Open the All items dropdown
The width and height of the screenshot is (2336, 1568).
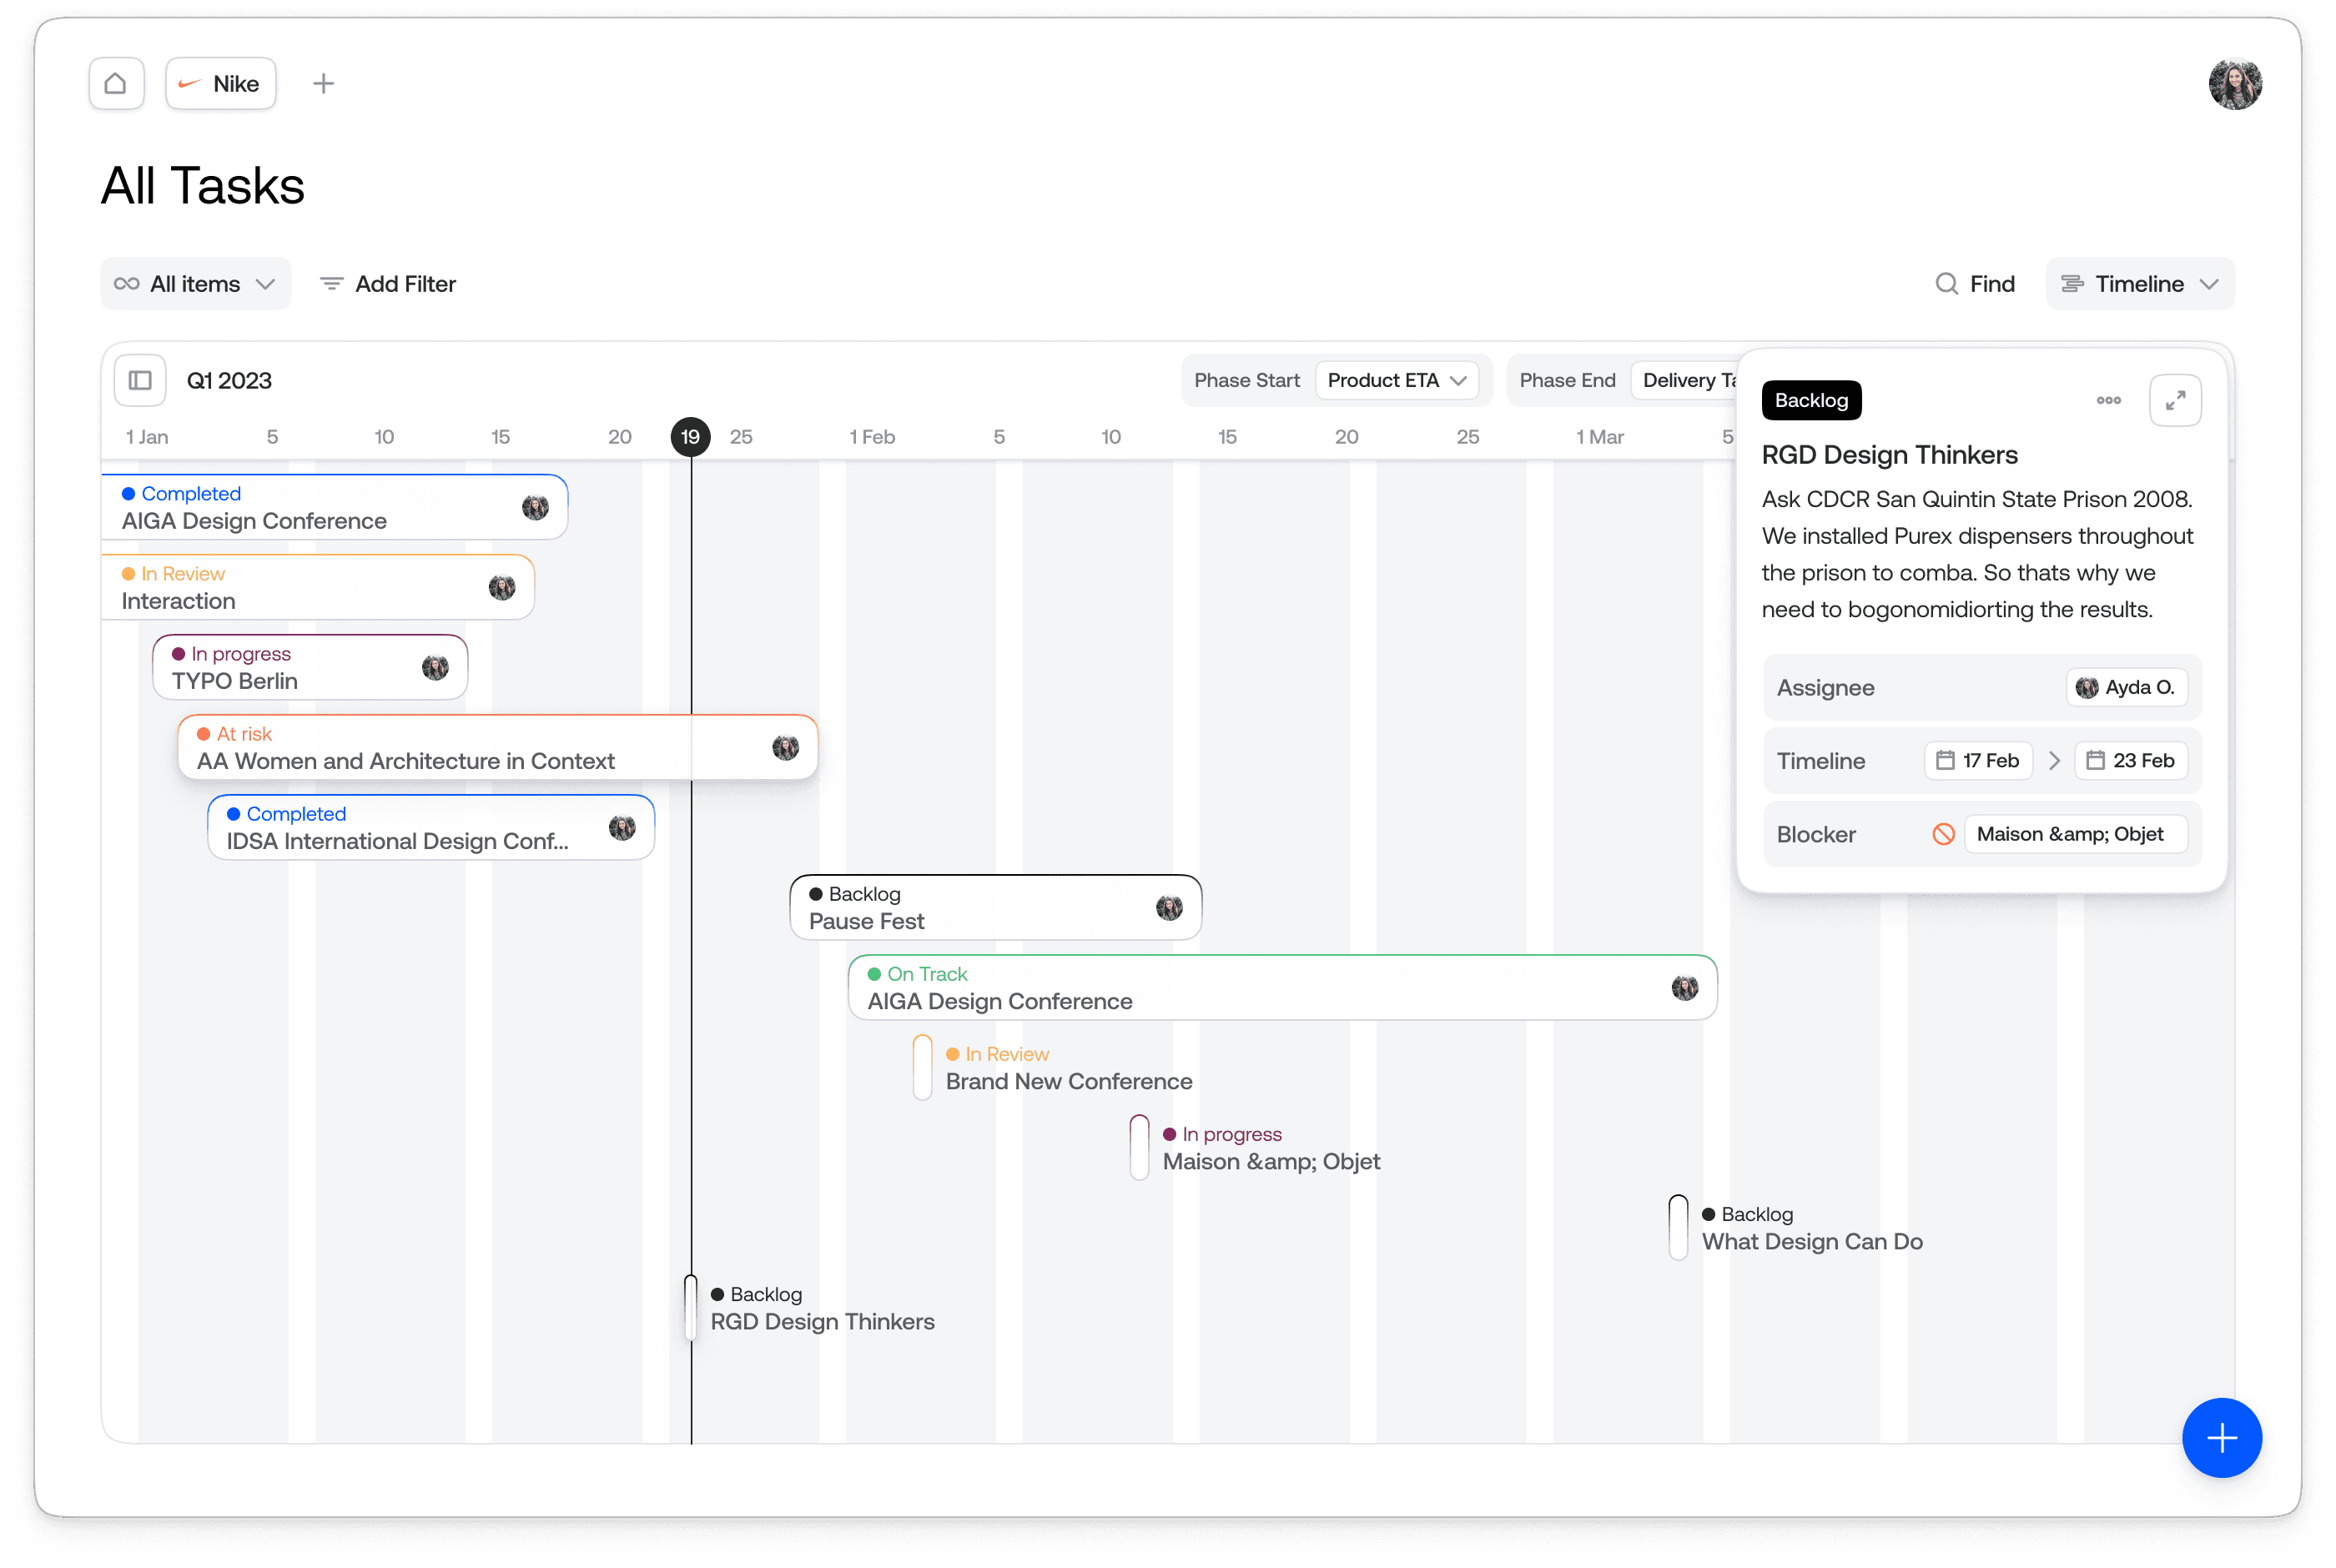196,284
